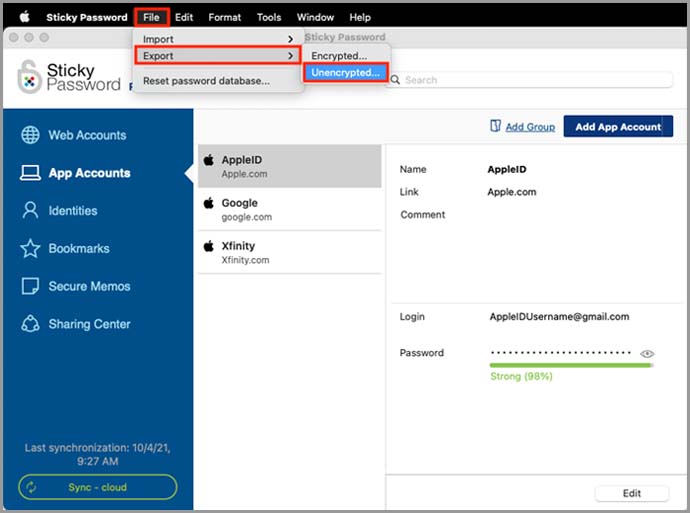Click the Add Group book icon

pos(495,126)
